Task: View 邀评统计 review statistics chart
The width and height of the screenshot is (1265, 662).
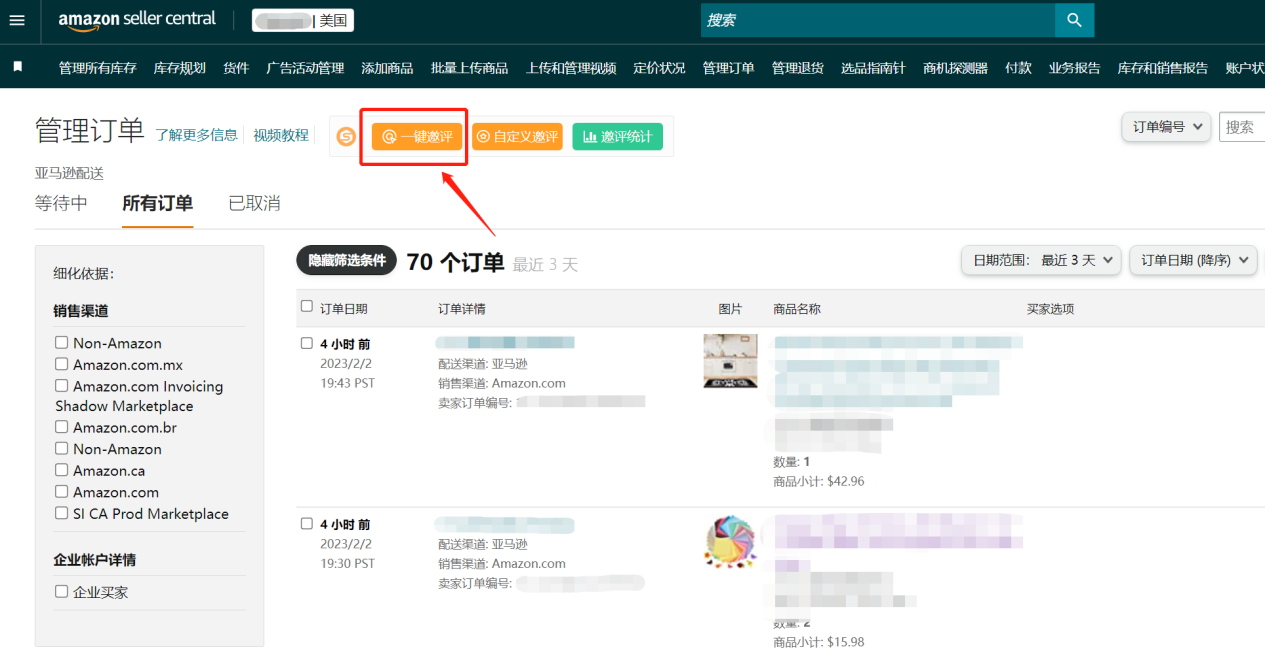Action: tap(617, 134)
